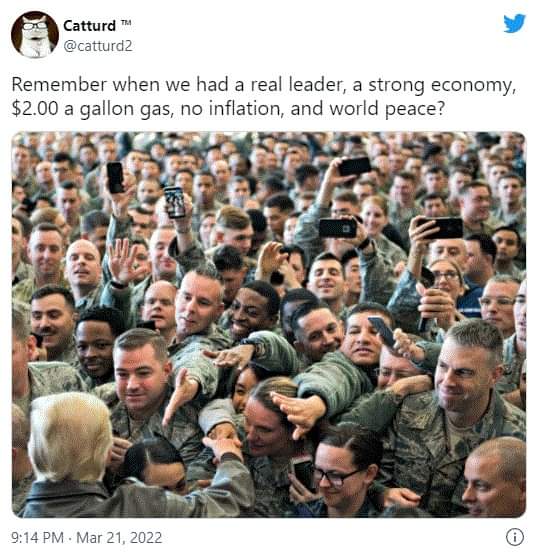Open the Catturd display name link

[89, 26]
